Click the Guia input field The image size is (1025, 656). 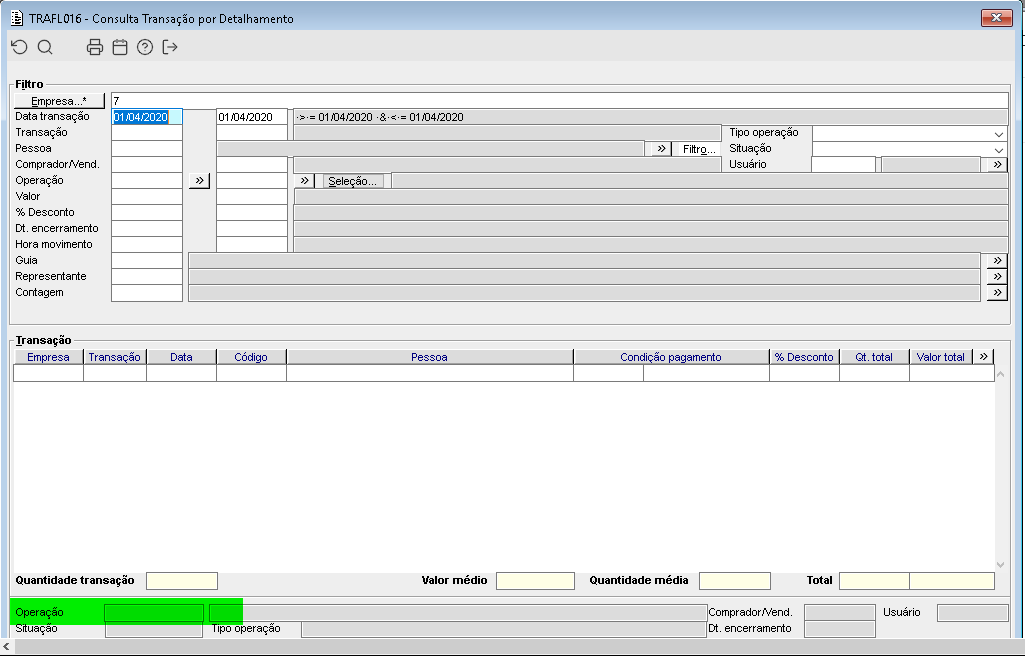click(x=147, y=261)
